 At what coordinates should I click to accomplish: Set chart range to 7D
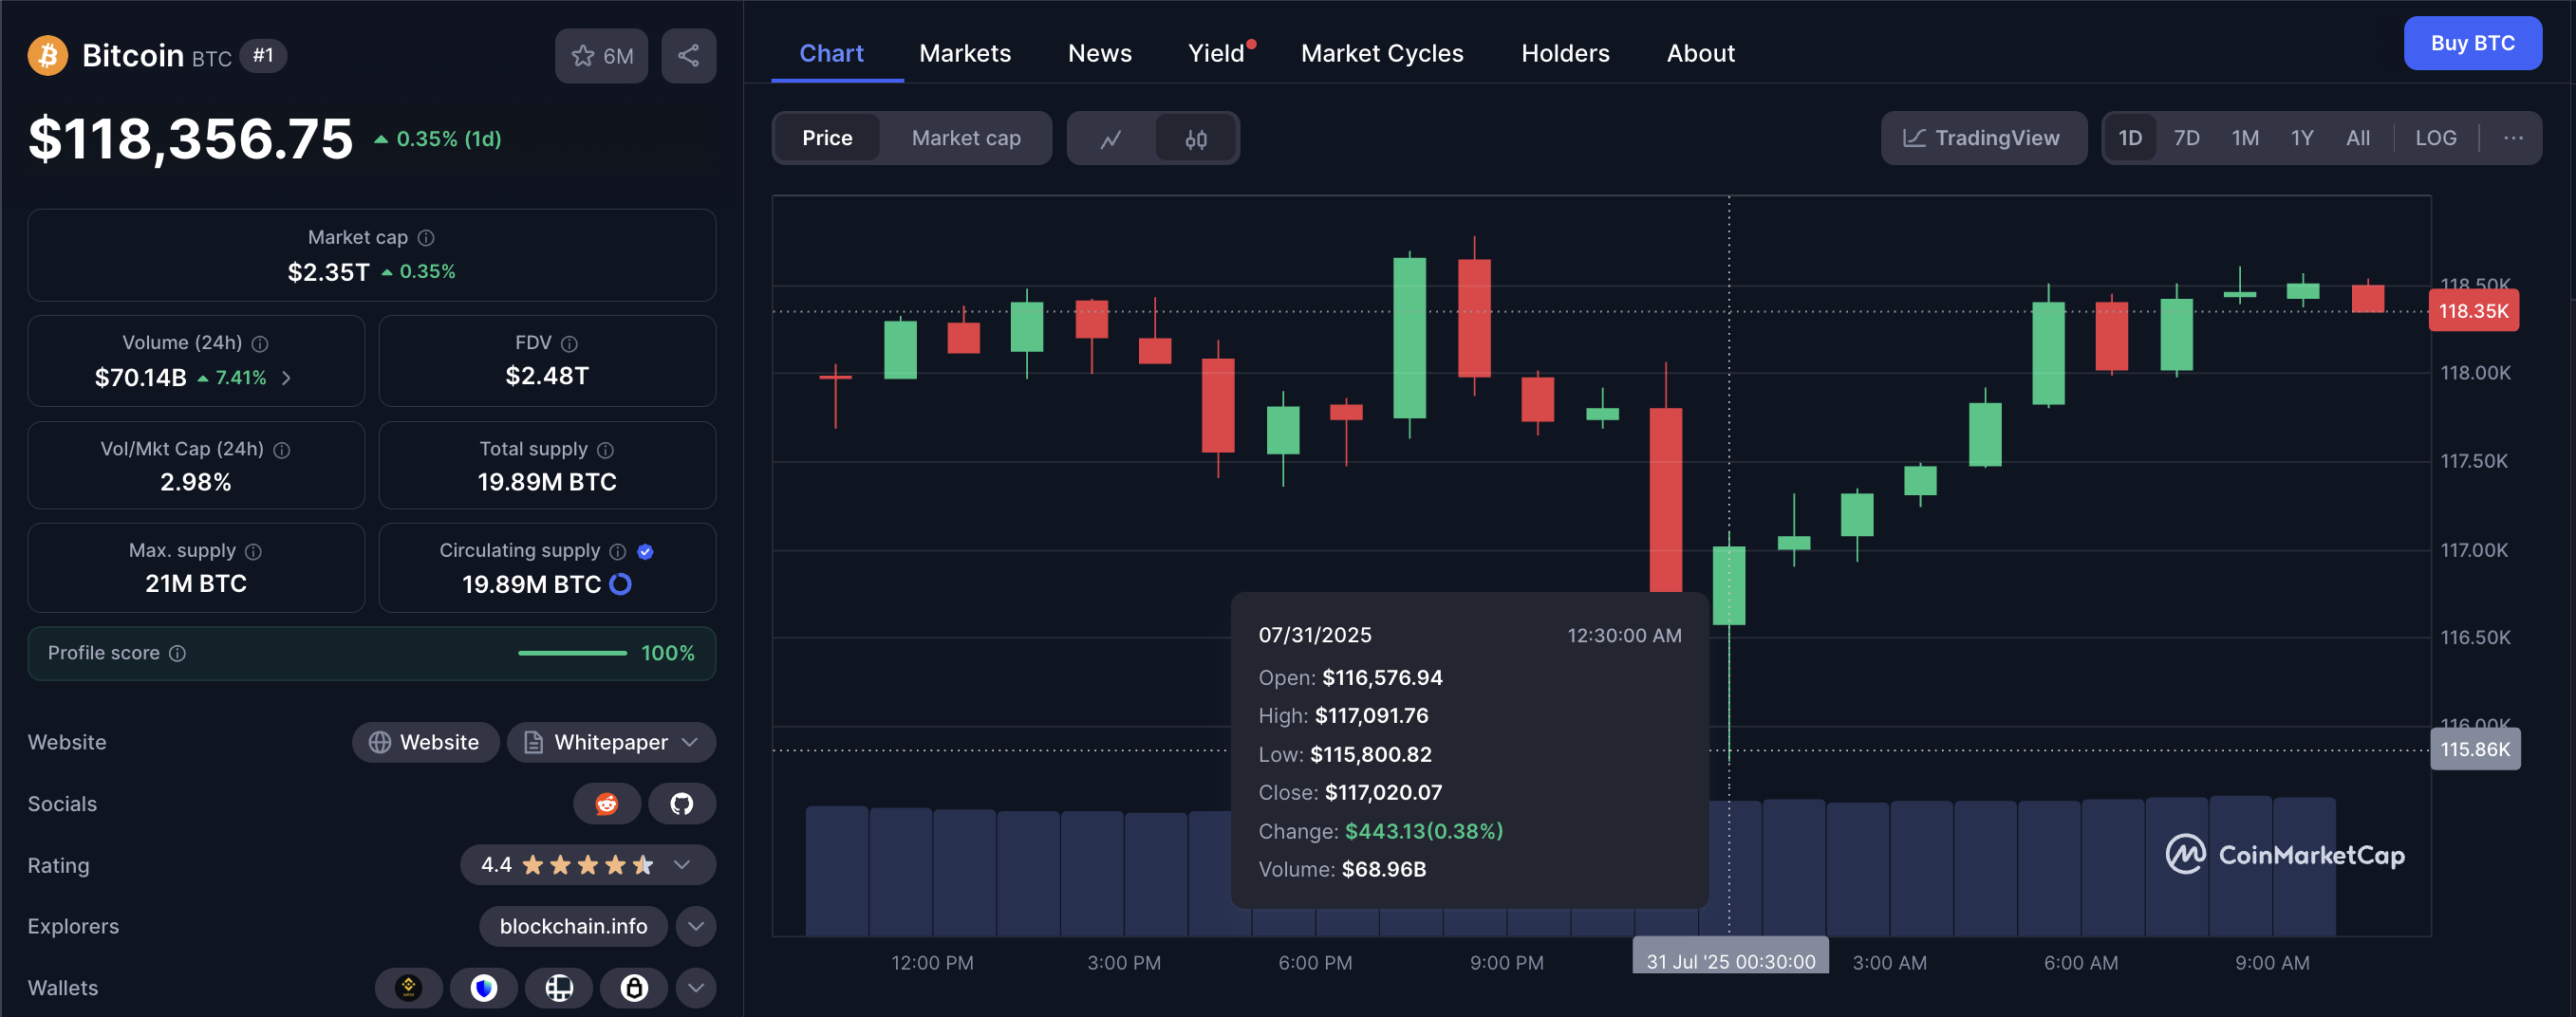(2186, 138)
